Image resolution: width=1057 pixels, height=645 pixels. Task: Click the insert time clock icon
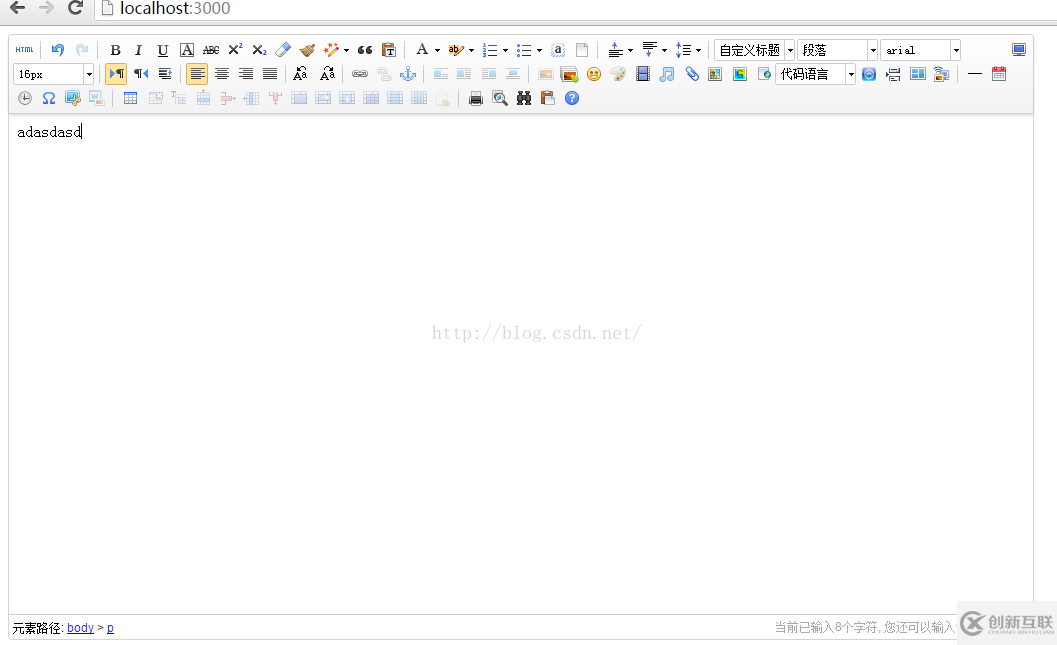25,98
